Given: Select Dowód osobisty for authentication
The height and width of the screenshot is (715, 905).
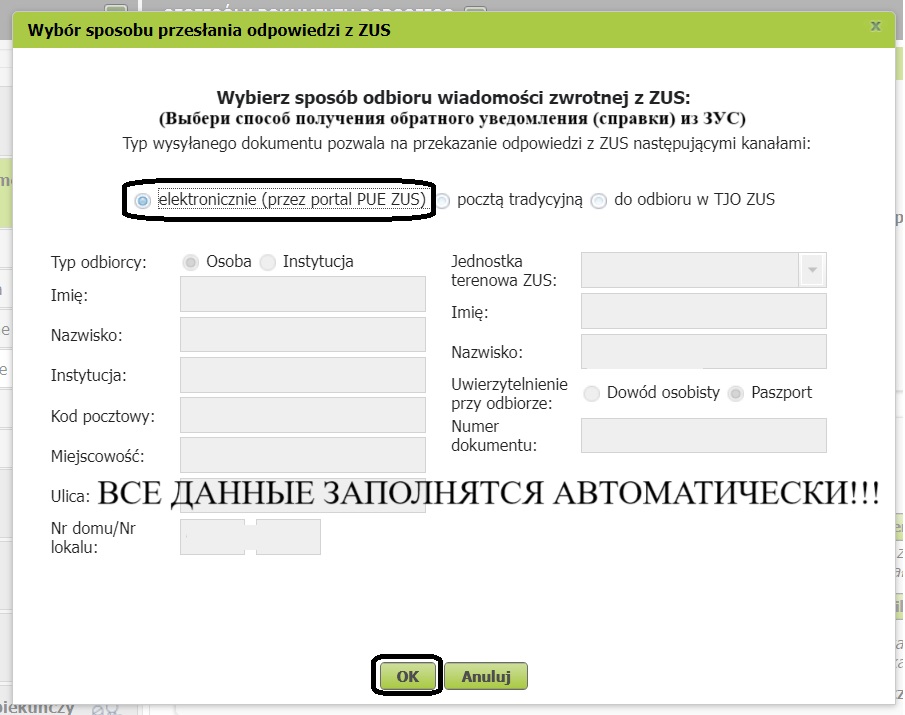Looking at the screenshot, I should (x=592, y=393).
